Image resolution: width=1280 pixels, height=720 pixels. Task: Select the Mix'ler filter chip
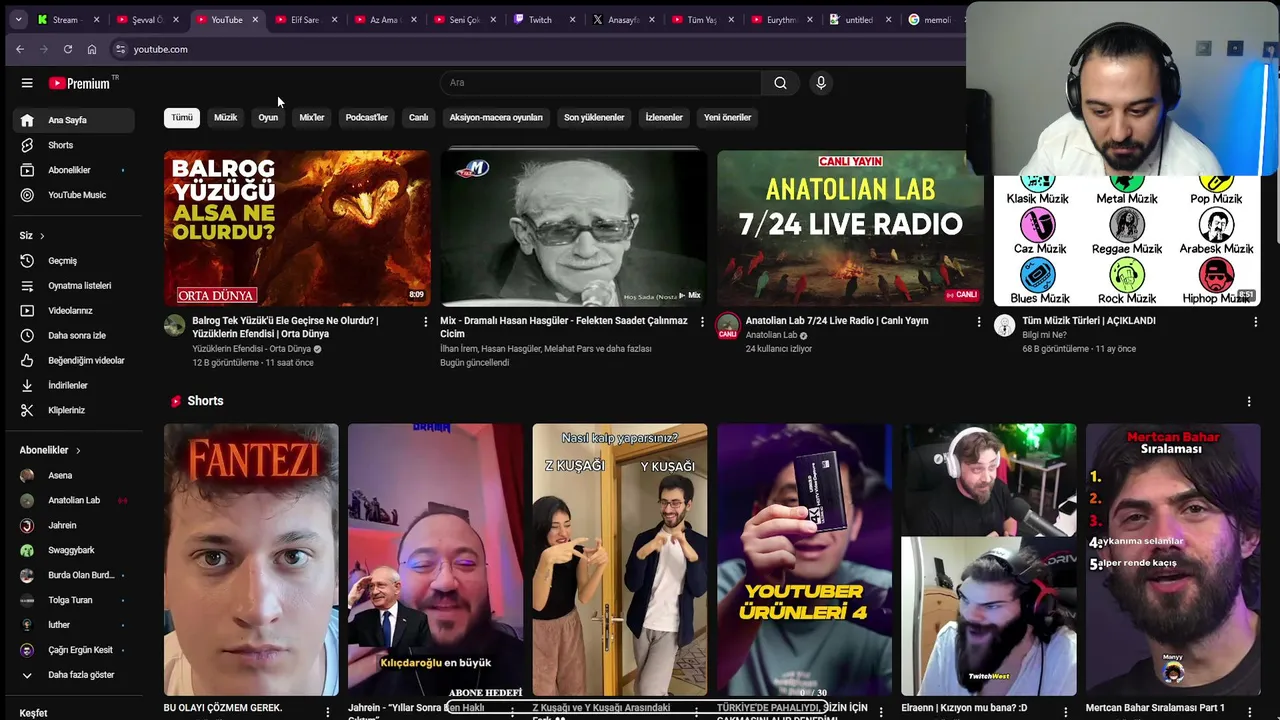312,118
